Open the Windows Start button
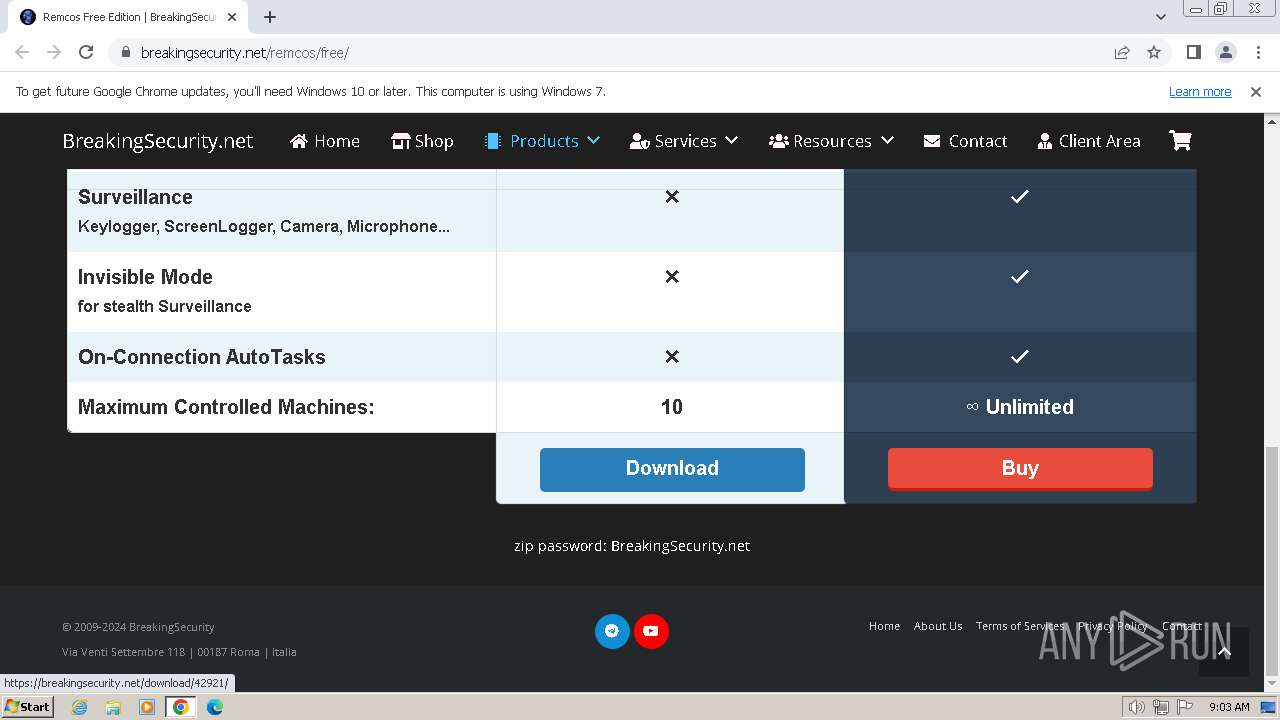 (28, 707)
